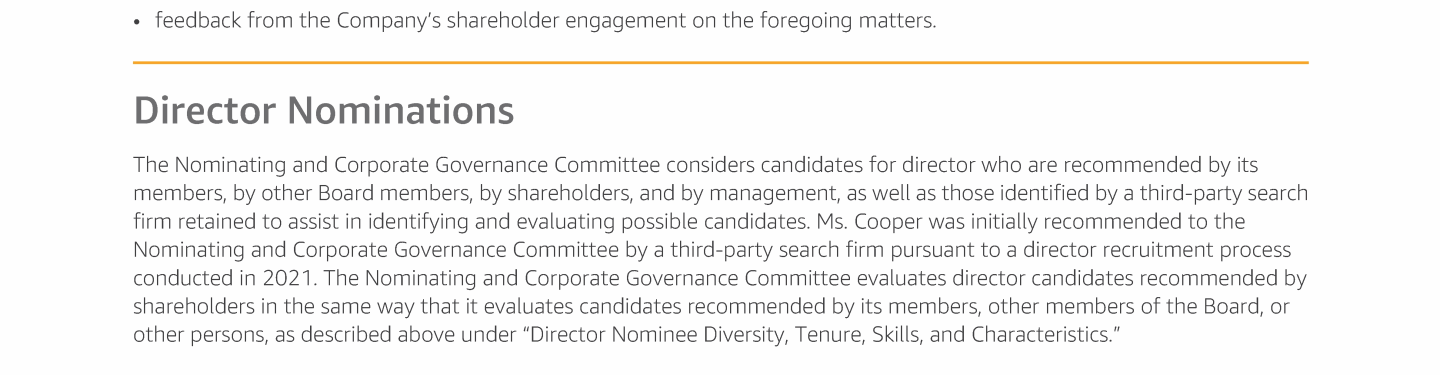Click the phrase 'evaluates director candidates'
This screenshot has height=375, width=1440.
[x=992, y=277]
